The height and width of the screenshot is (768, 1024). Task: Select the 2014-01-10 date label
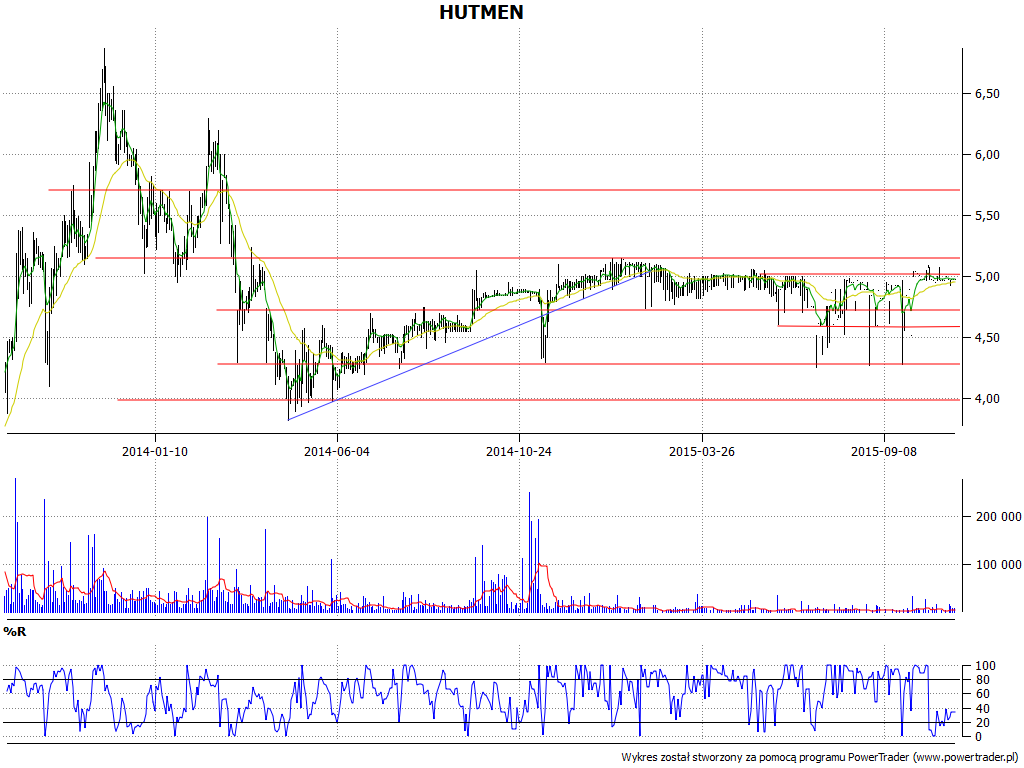[155, 451]
